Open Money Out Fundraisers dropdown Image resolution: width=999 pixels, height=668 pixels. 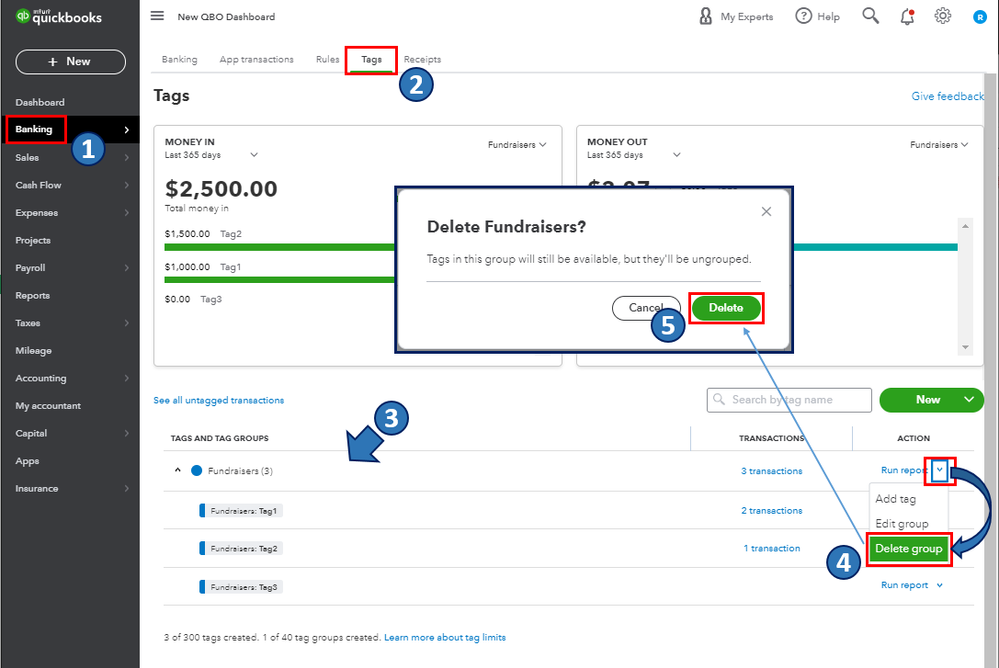coord(939,145)
